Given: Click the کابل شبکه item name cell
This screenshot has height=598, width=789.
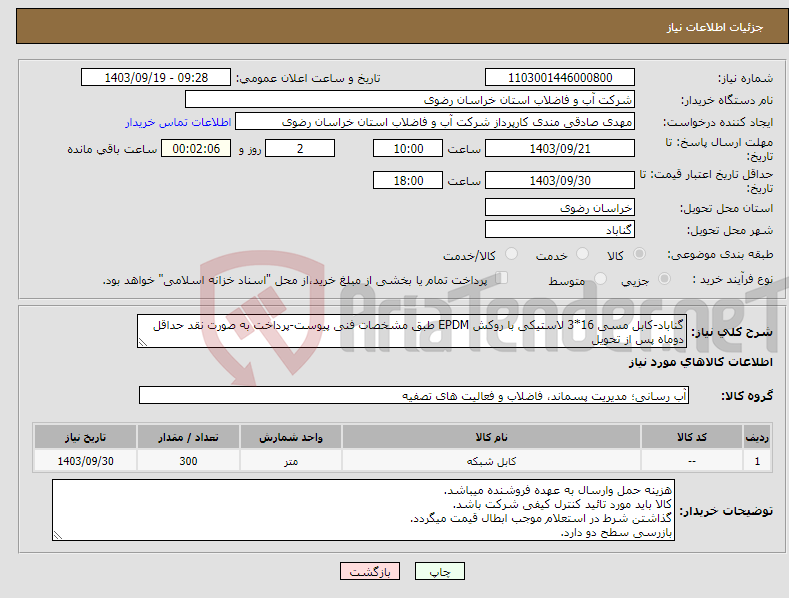Looking at the screenshot, I should (491, 461).
